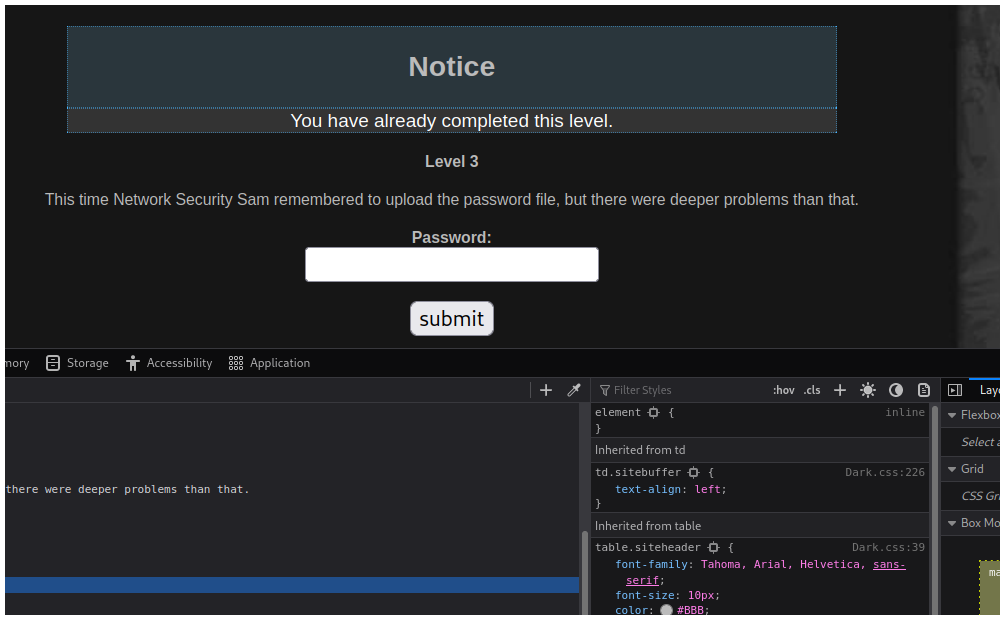The height and width of the screenshot is (620, 1005).
Task: Click selector highlighter icon beside element rule
Action: [x=653, y=412]
